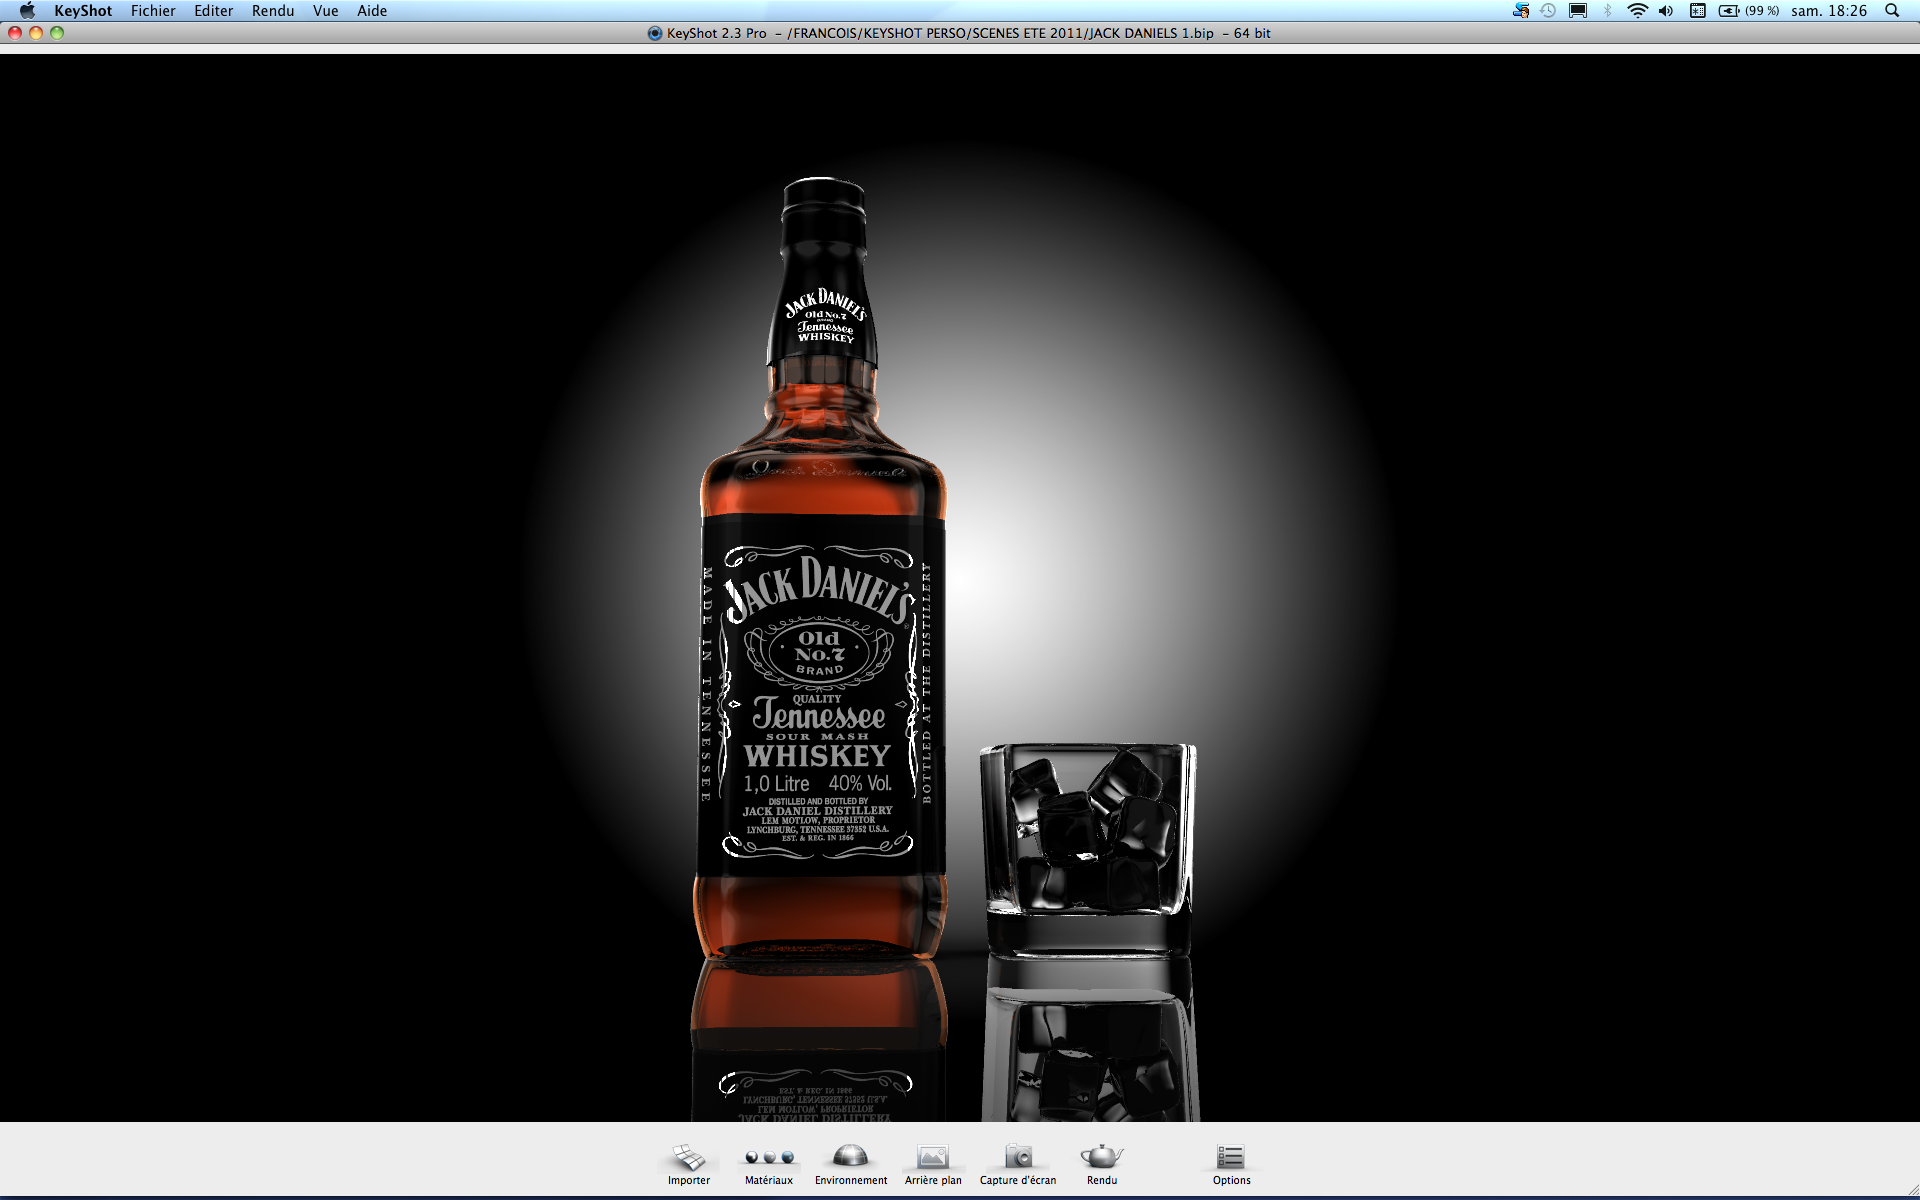
Task: Open the Aide menu
Action: tap(372, 11)
